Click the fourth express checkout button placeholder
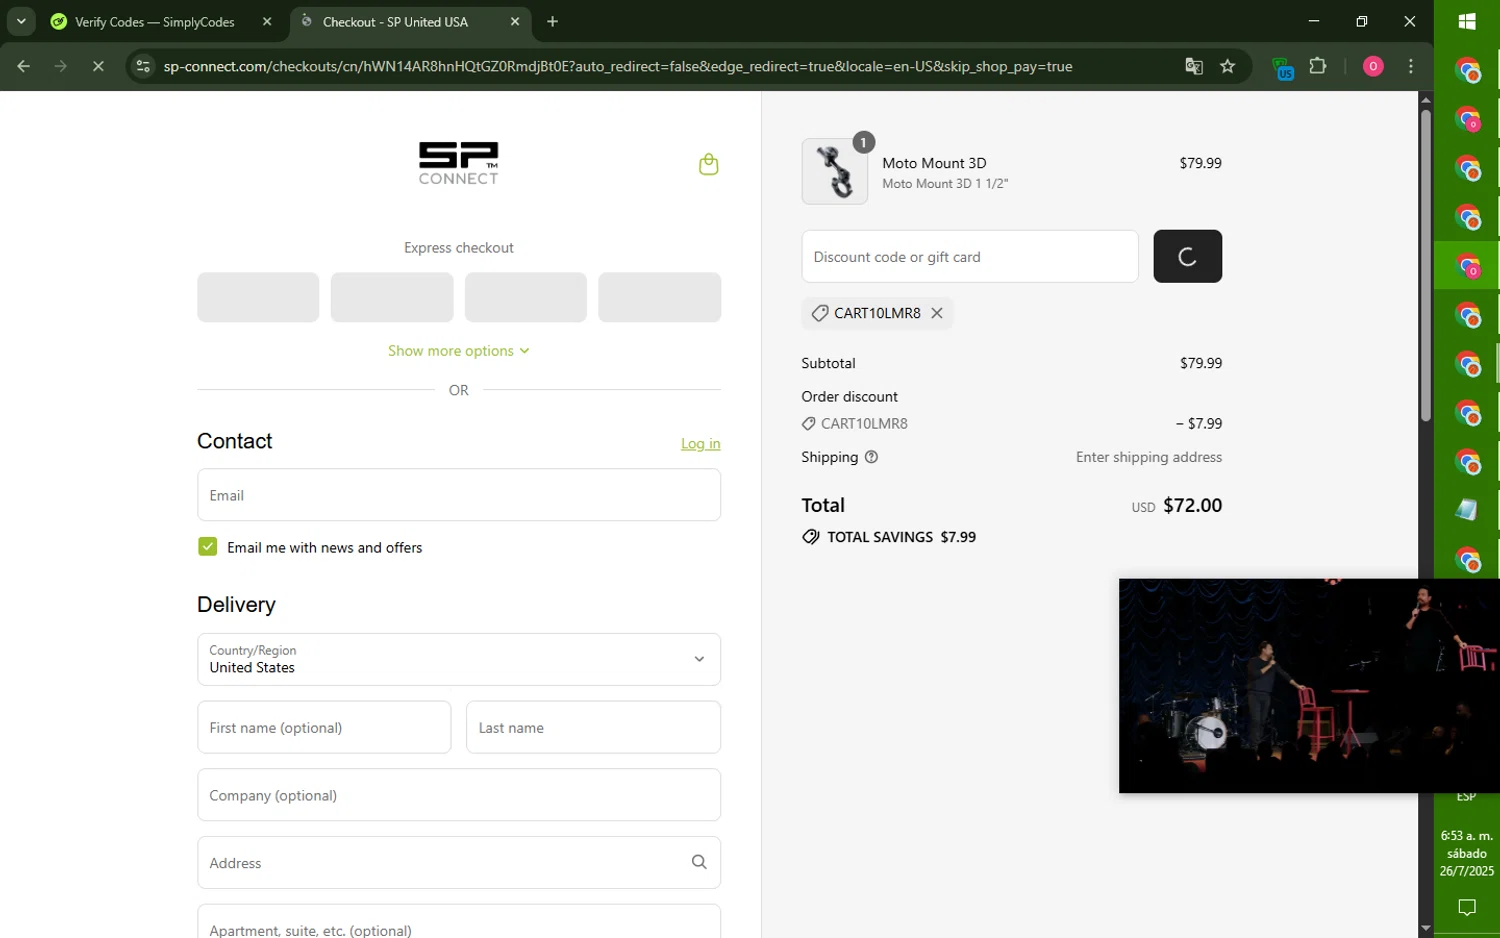This screenshot has width=1500, height=938. tap(659, 297)
